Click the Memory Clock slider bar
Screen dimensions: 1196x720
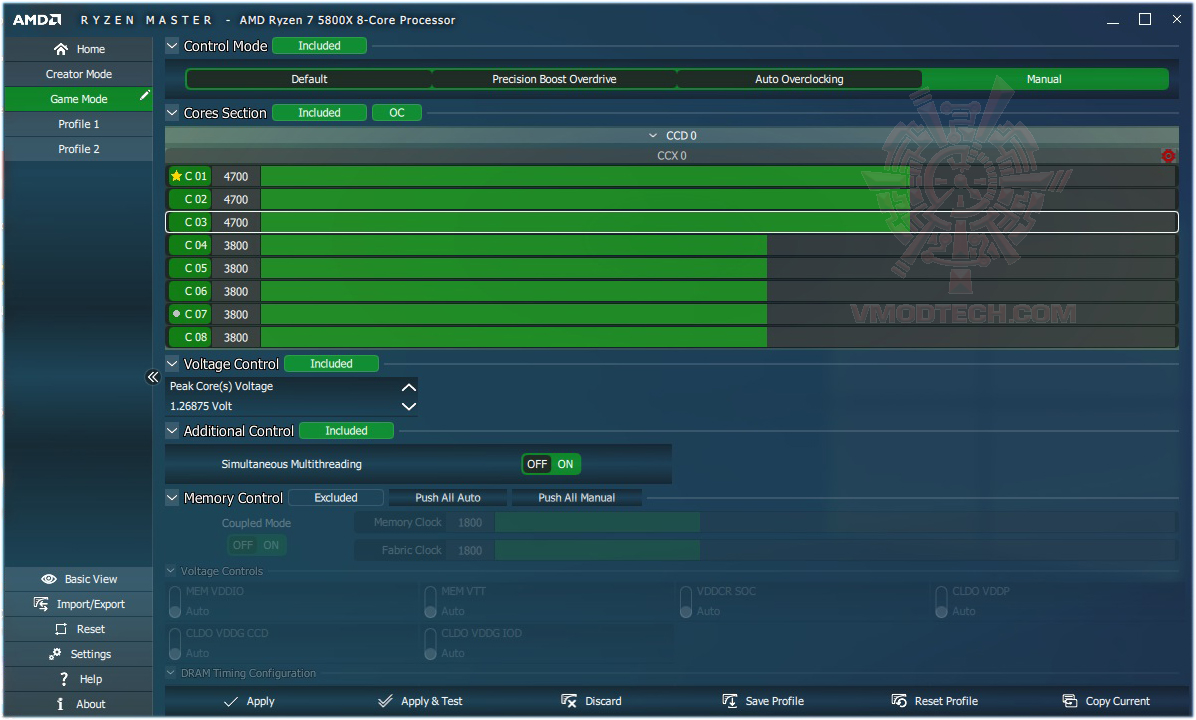[x=836, y=522]
